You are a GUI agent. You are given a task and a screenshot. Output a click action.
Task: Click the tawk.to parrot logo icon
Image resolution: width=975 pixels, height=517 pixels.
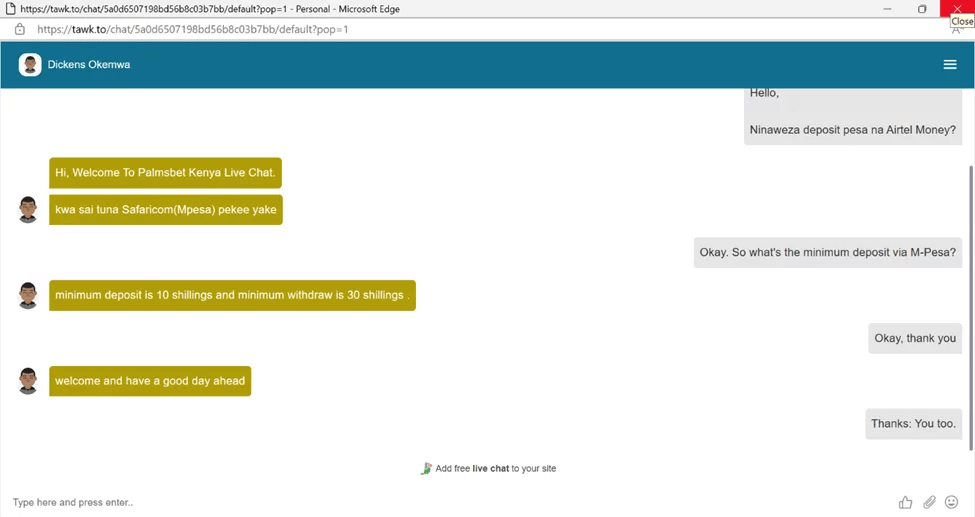coord(426,468)
